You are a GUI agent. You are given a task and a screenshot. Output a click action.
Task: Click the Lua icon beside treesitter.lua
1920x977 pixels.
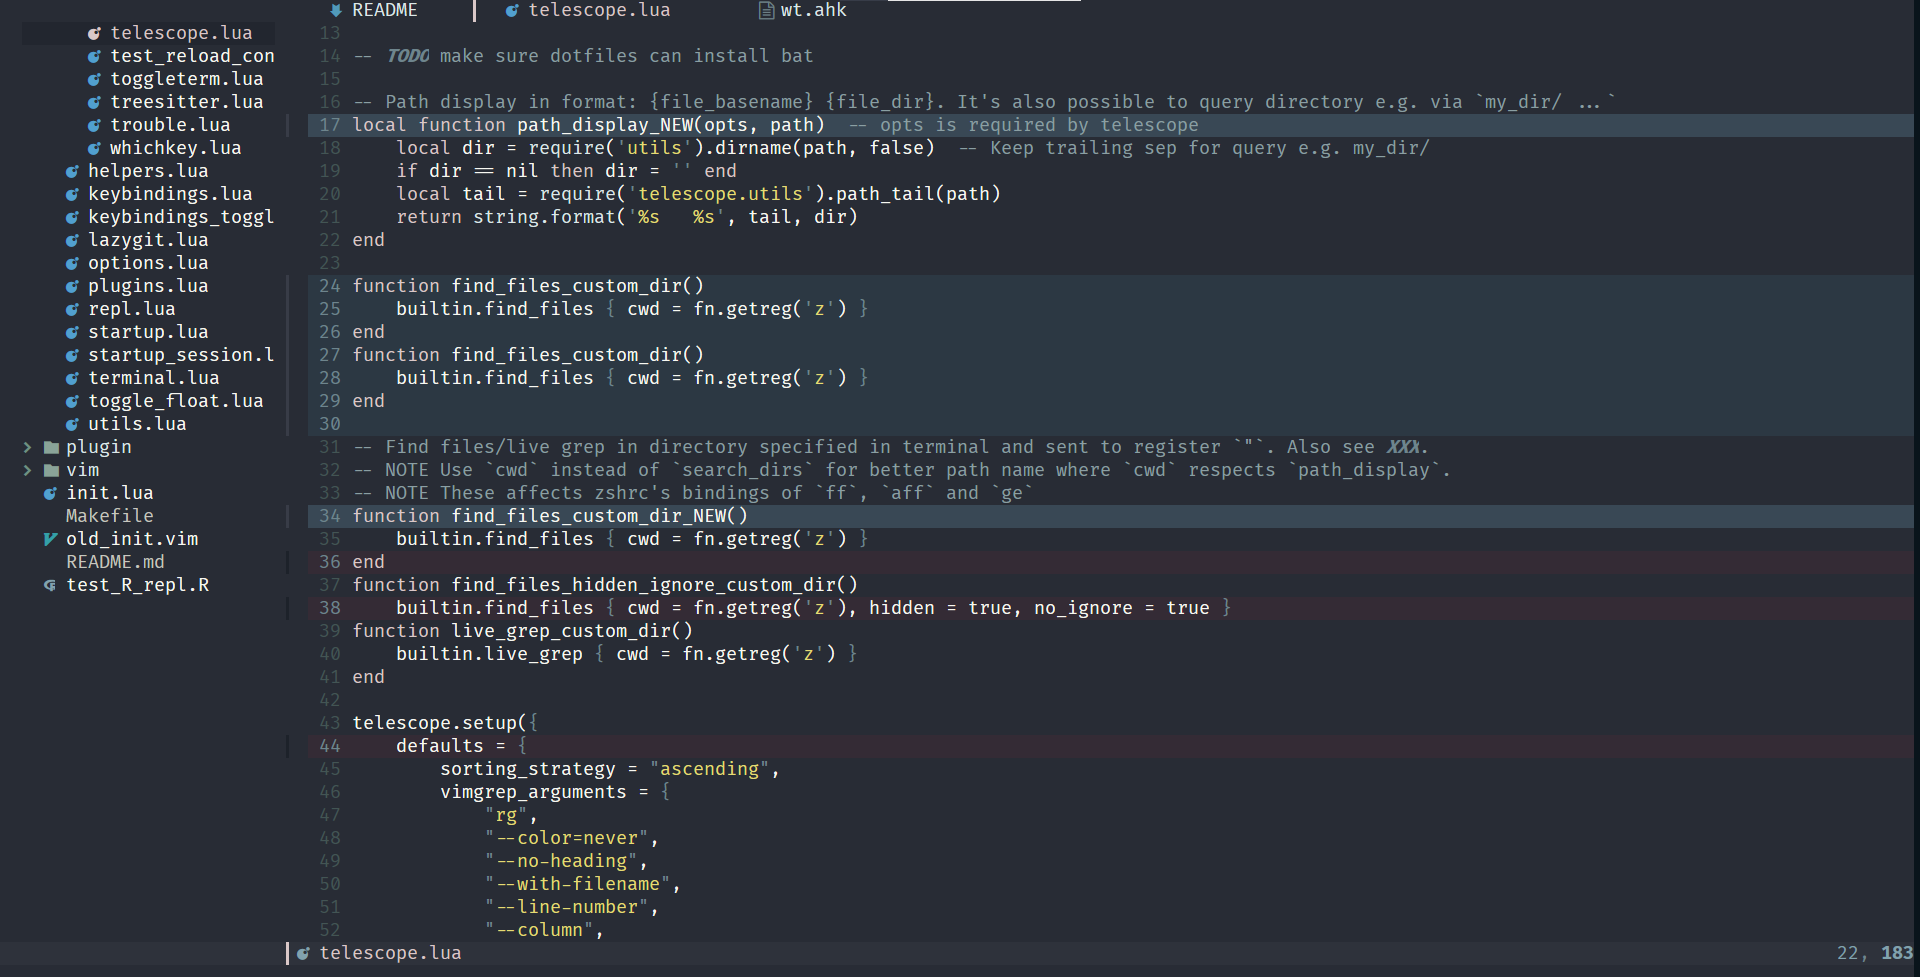[x=94, y=102]
